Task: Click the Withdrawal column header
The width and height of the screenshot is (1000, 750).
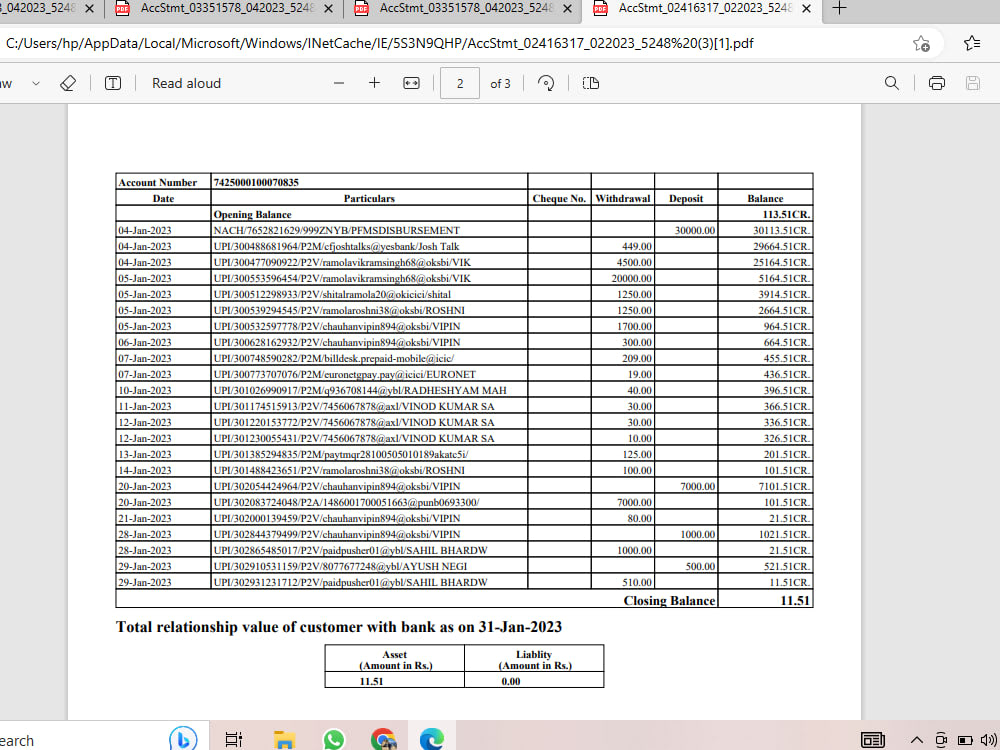Action: point(622,198)
